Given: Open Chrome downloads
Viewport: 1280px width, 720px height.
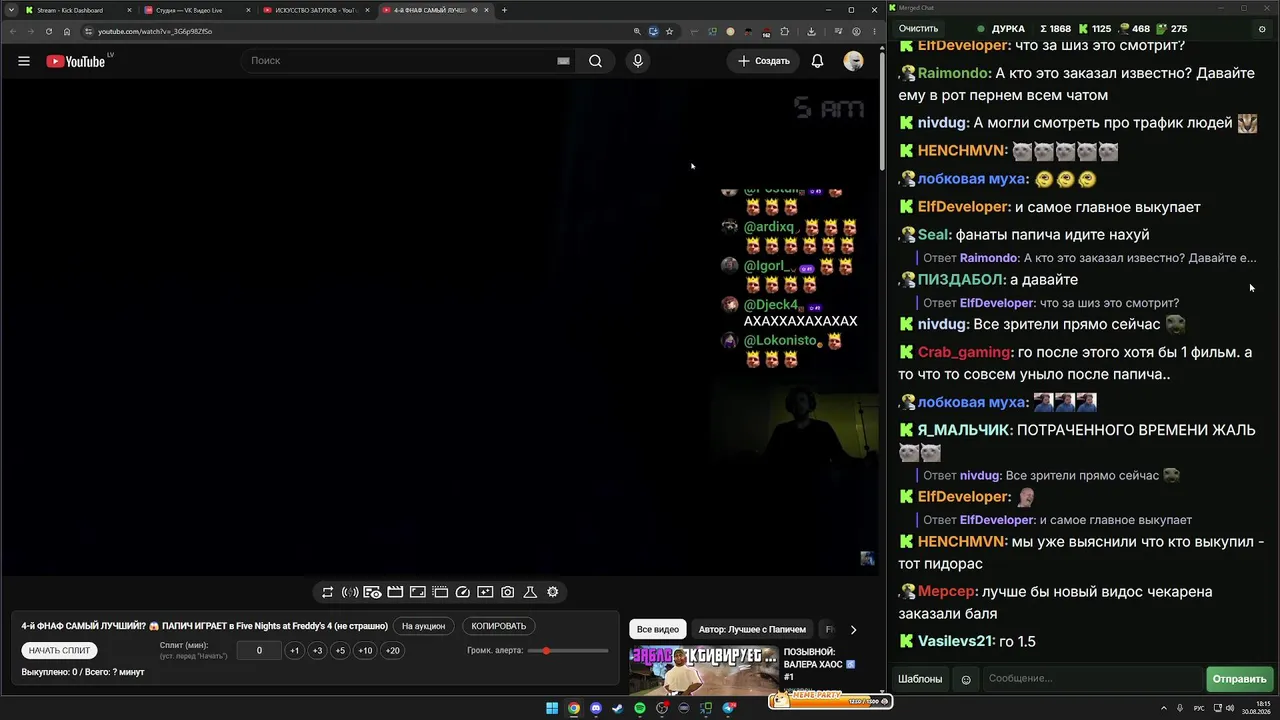Looking at the screenshot, I should pos(811,31).
